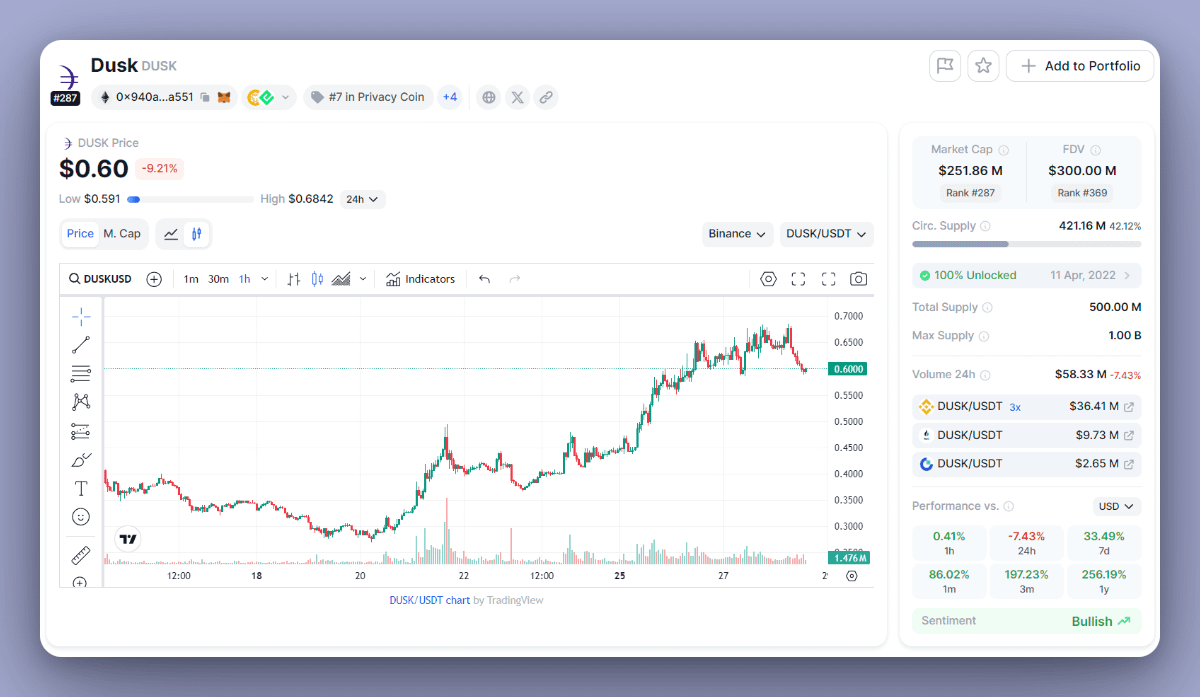
Task: Open the Indicators menu
Action: [420, 279]
